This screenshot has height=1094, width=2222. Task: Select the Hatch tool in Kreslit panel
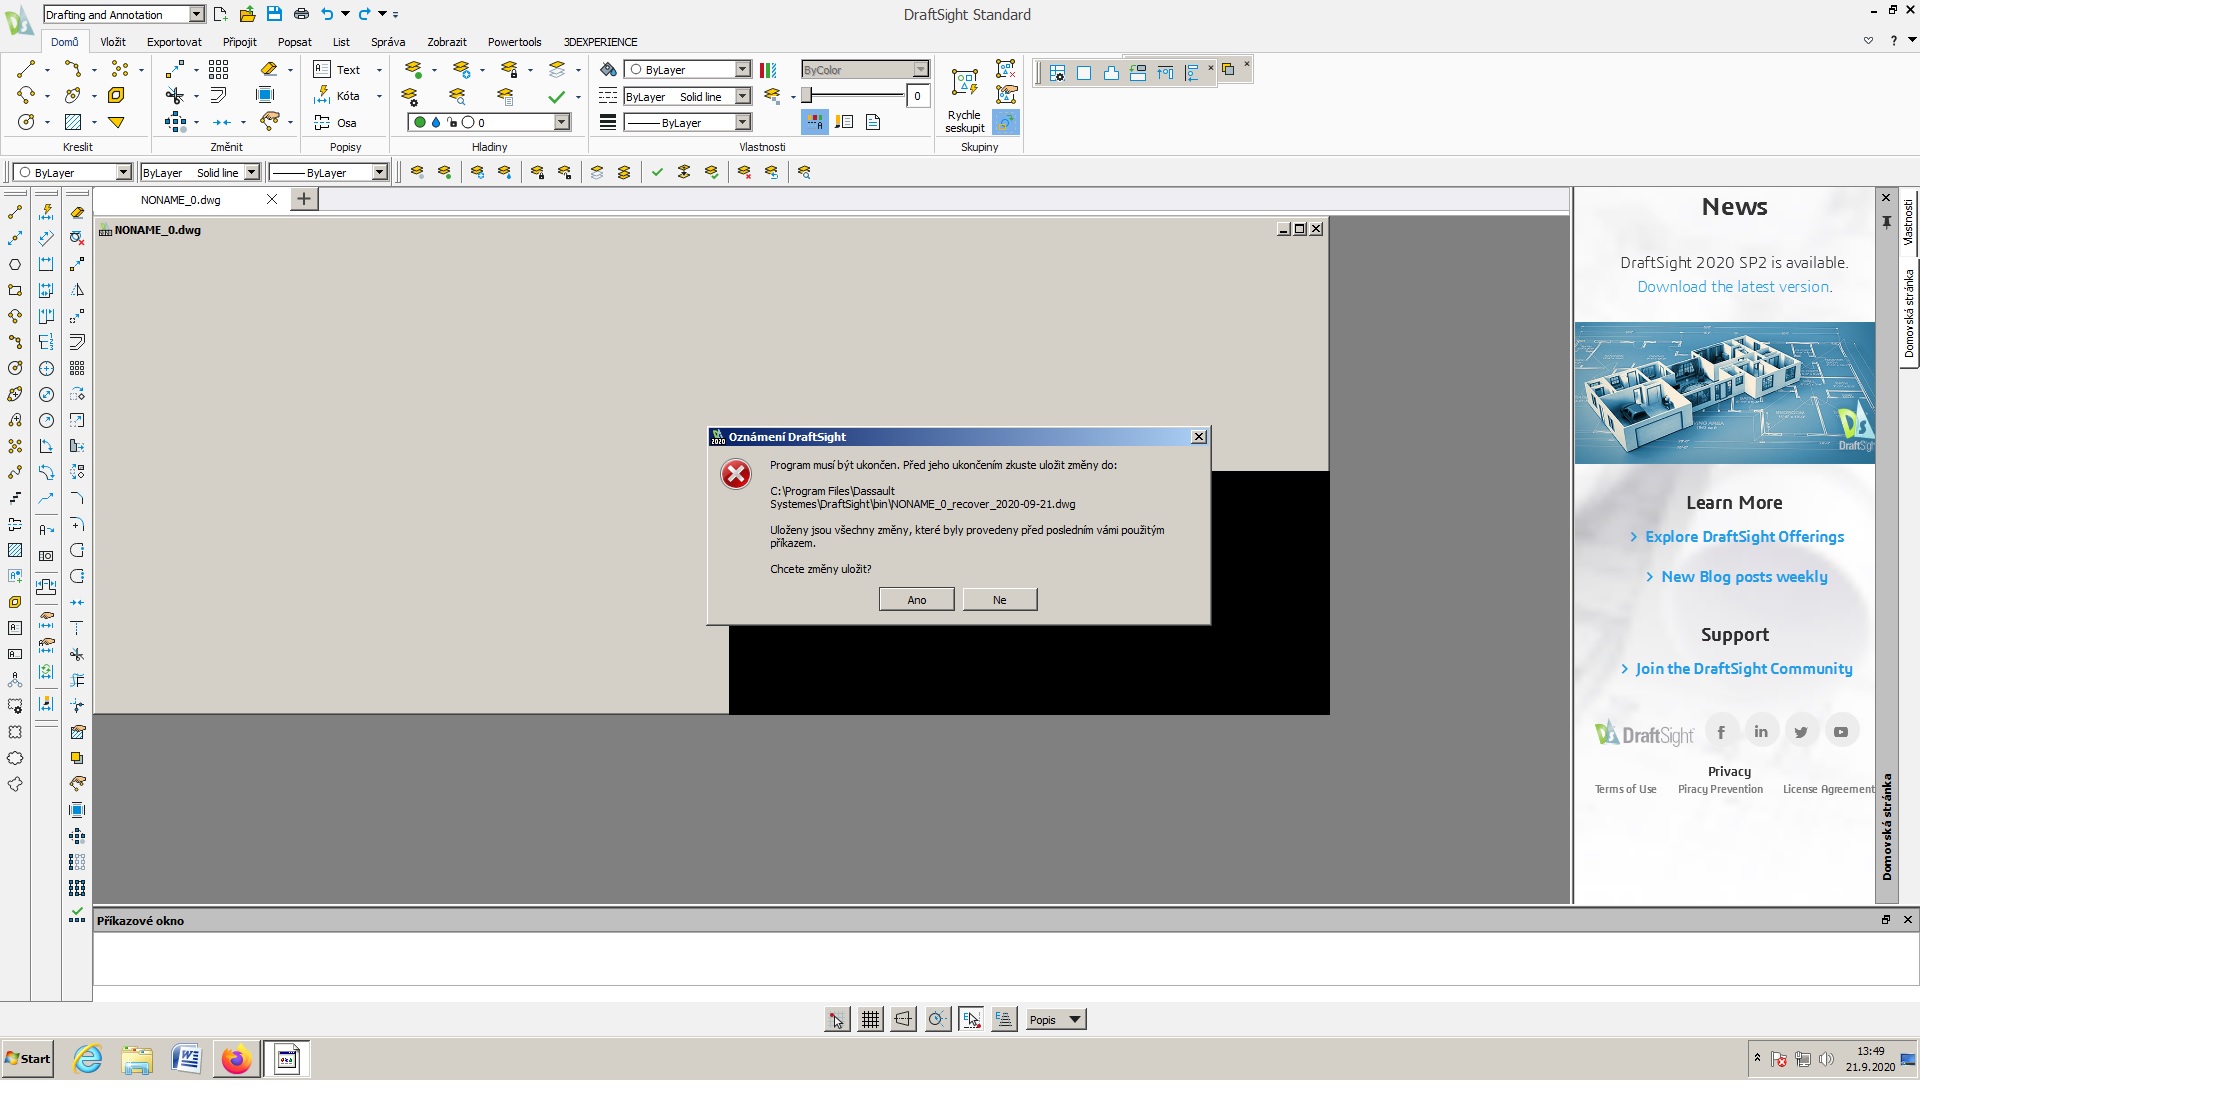pos(73,122)
